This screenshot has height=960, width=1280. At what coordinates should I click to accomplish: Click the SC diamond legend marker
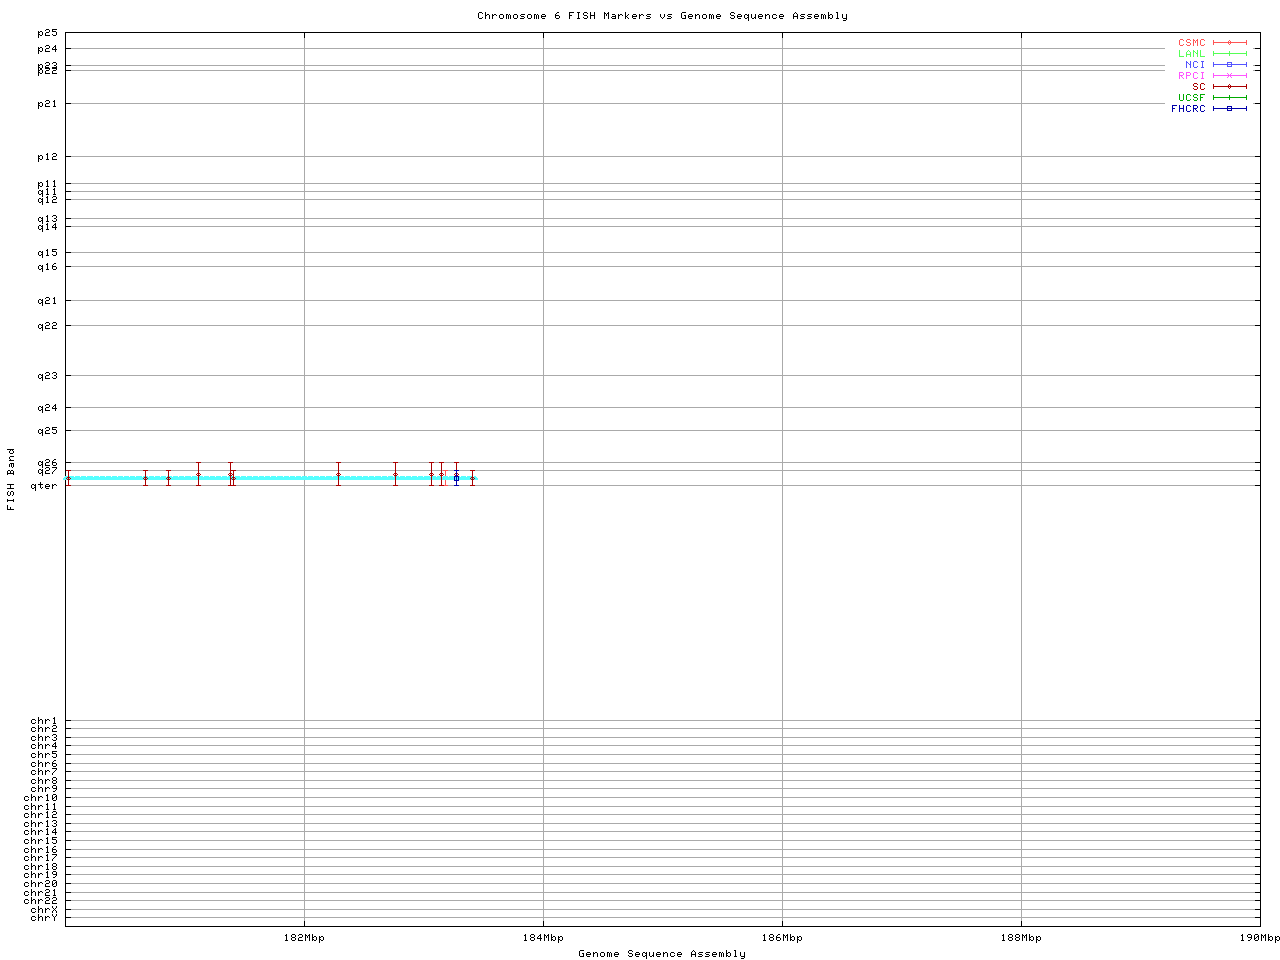point(1229,87)
